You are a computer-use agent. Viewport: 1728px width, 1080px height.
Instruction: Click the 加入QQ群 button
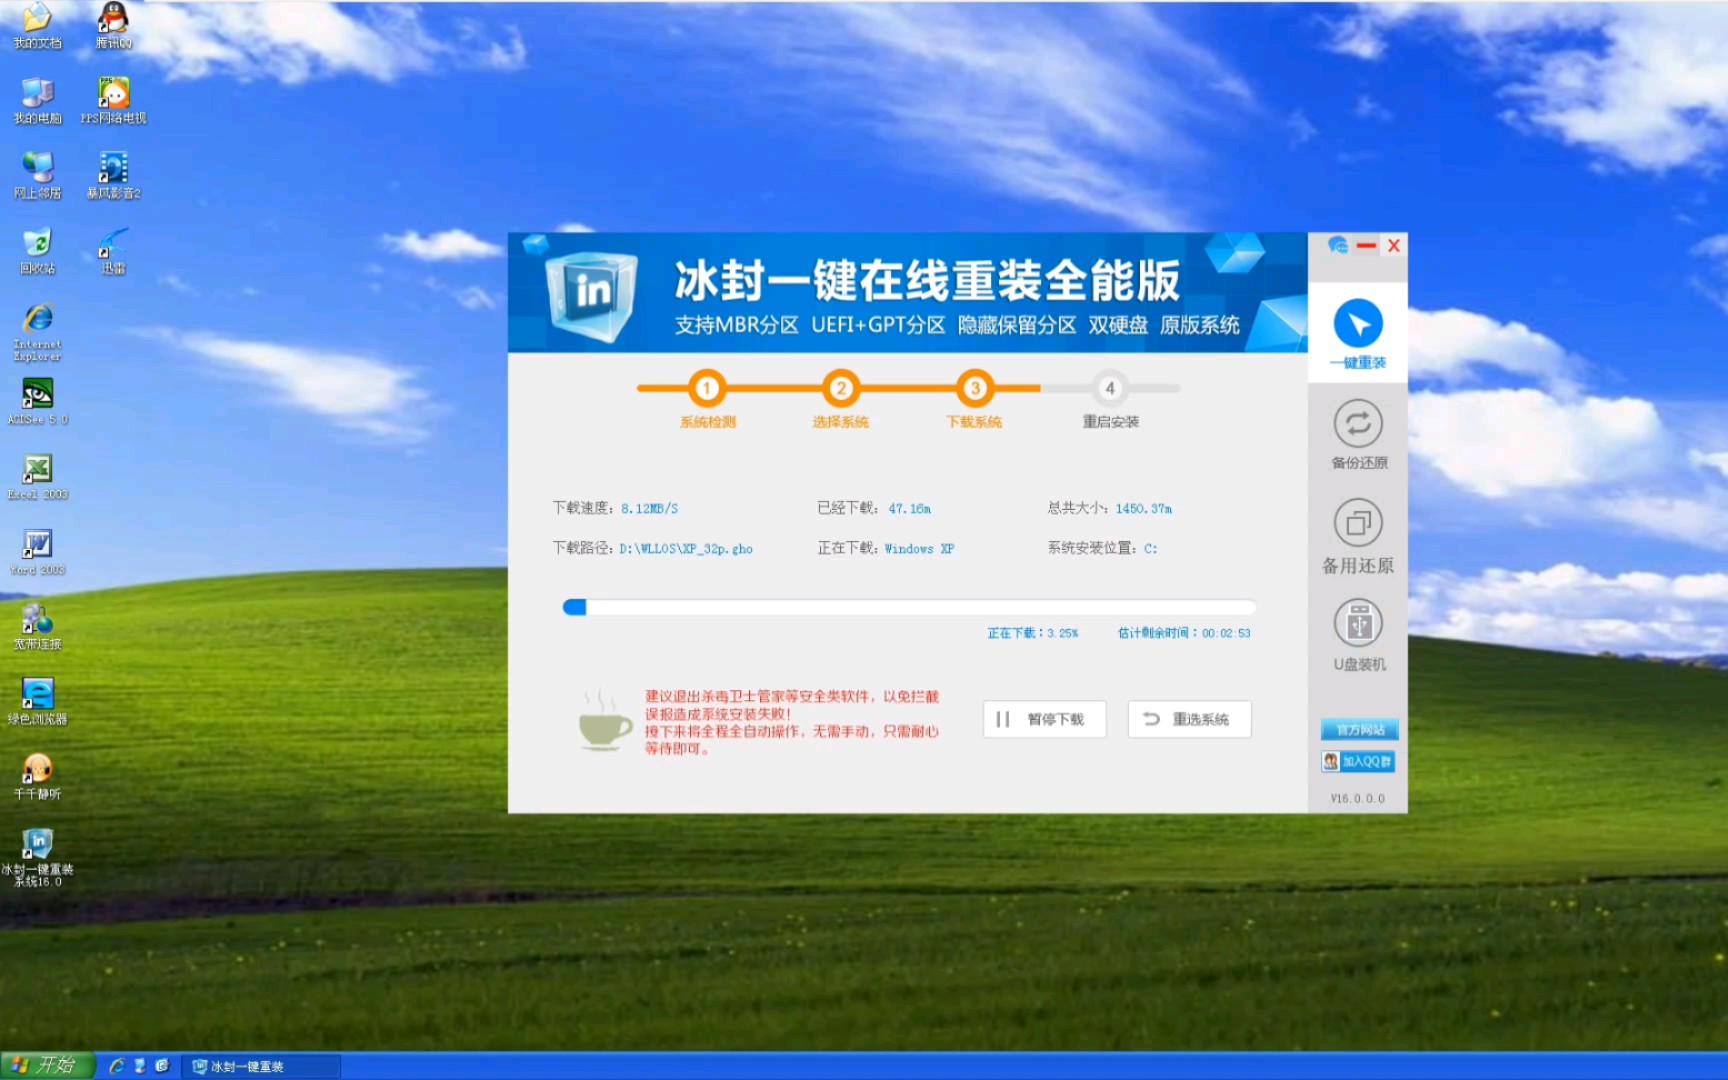coord(1358,761)
